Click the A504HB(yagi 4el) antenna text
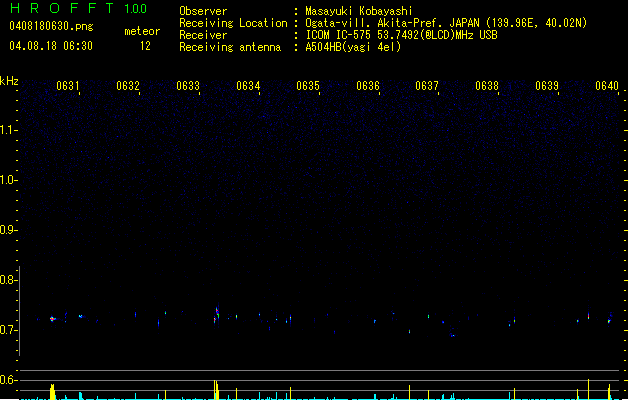Viewport: 629px width, 400px height. click(x=353, y=47)
